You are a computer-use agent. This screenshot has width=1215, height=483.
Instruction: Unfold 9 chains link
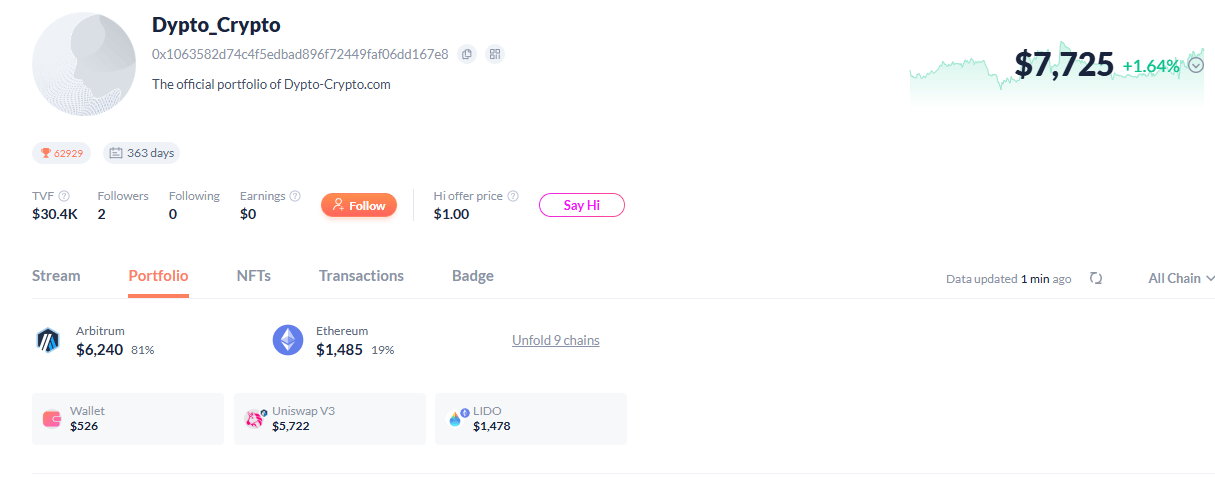pos(556,340)
